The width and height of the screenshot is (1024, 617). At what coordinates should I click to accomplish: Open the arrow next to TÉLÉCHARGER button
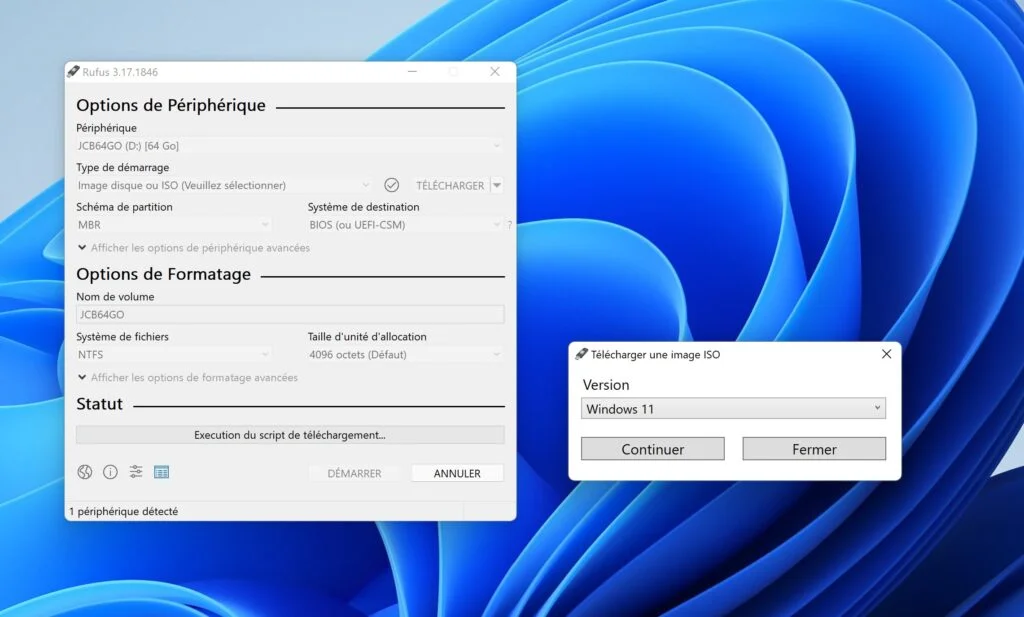point(497,185)
